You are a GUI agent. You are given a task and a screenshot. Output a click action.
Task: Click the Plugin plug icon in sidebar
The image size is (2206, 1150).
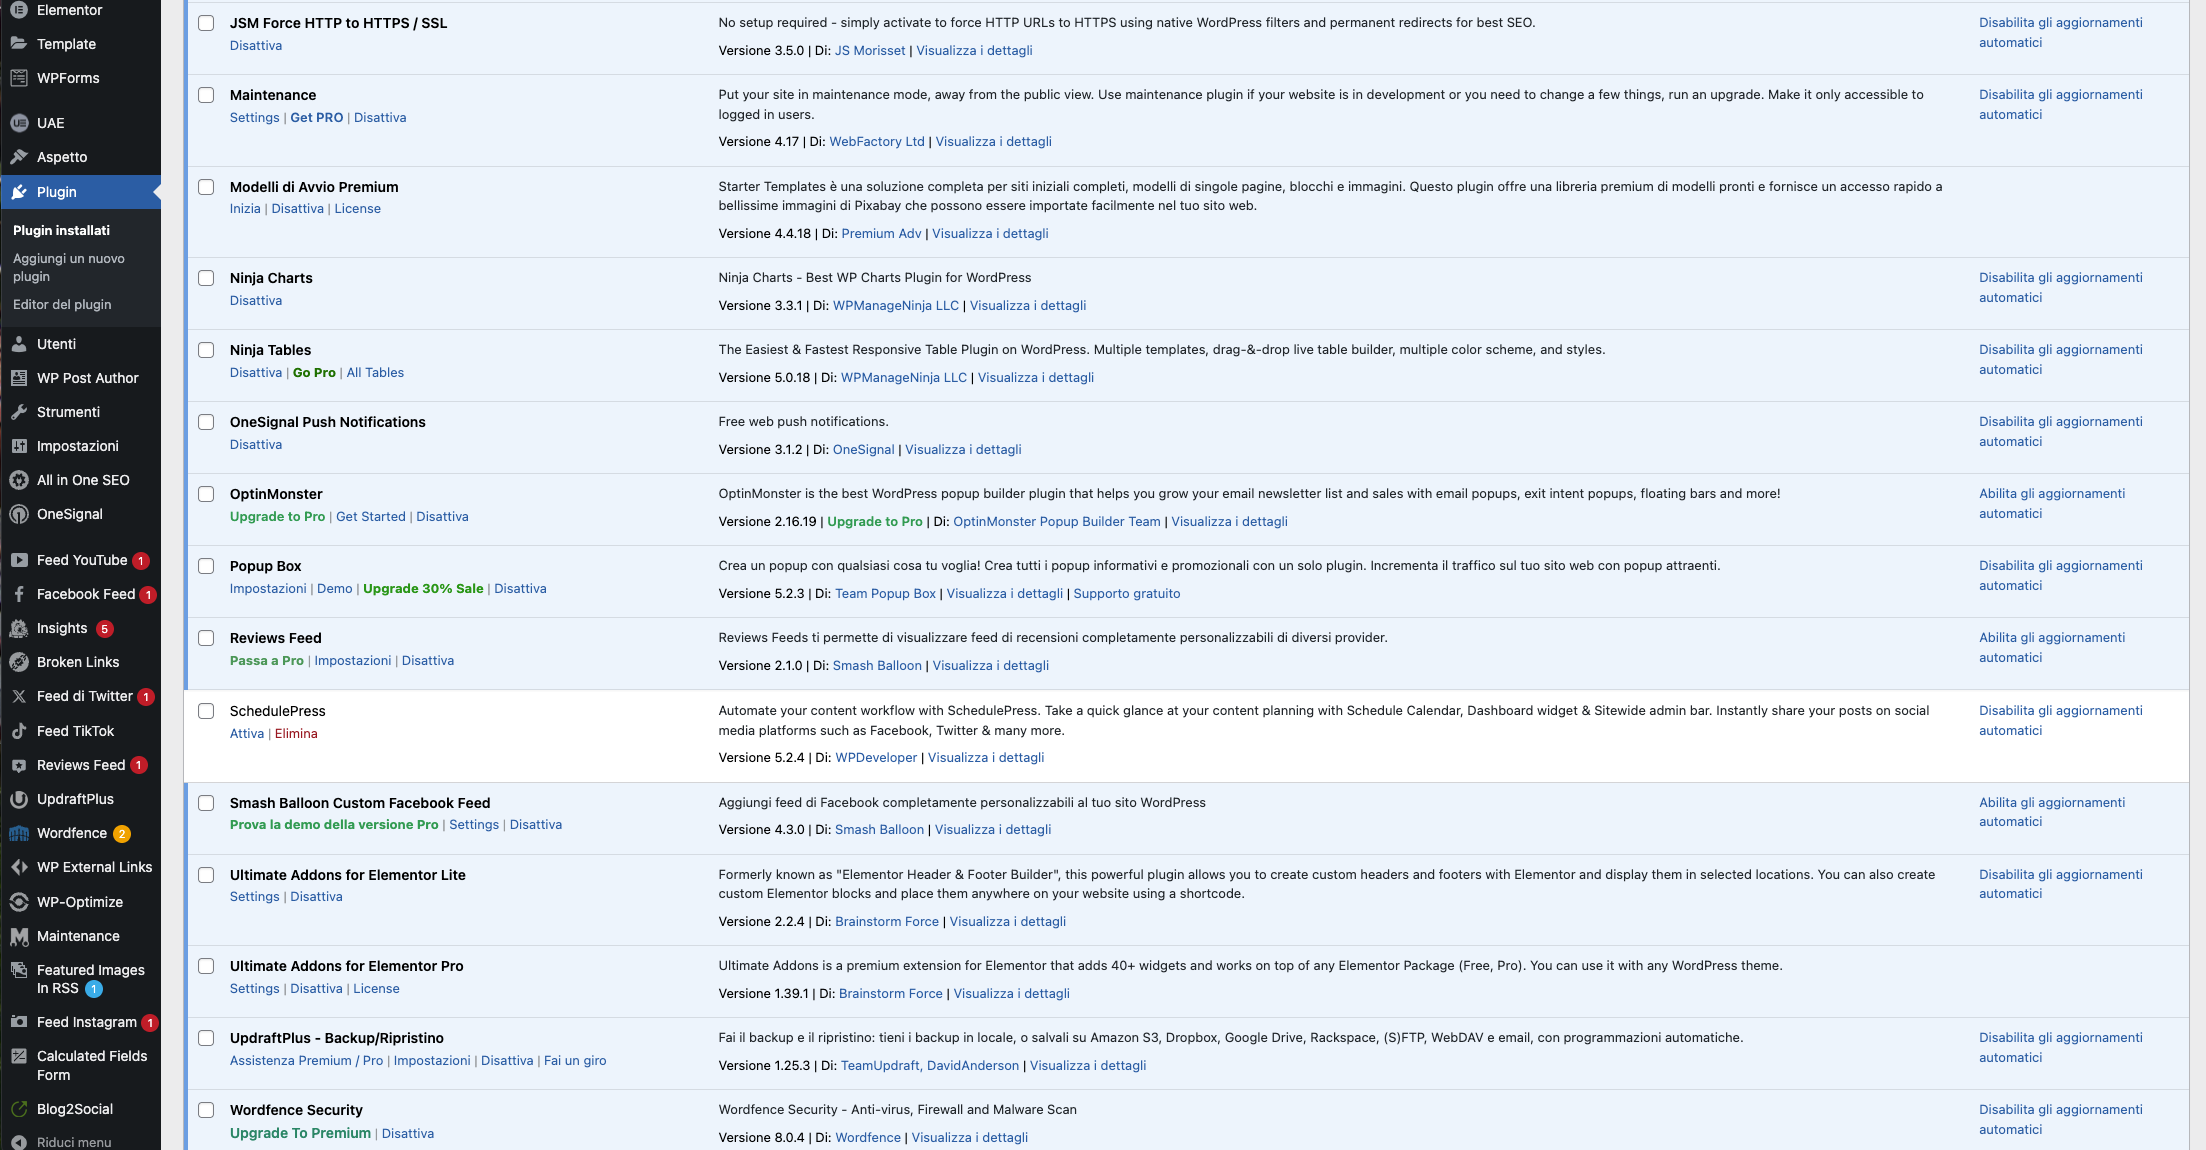pos(19,192)
